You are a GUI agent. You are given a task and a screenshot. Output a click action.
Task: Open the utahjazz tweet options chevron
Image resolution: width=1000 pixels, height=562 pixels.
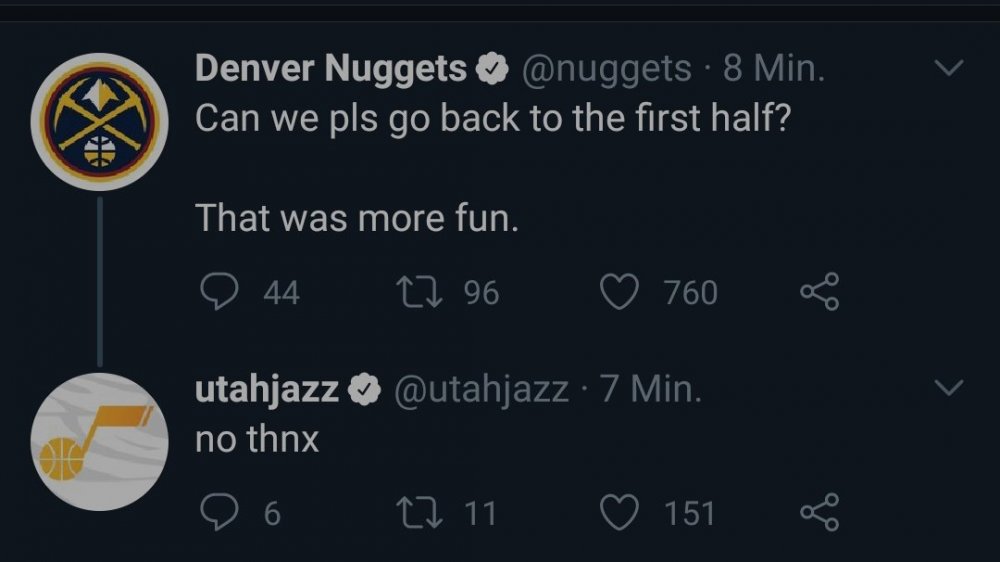pyautogui.click(x=948, y=387)
